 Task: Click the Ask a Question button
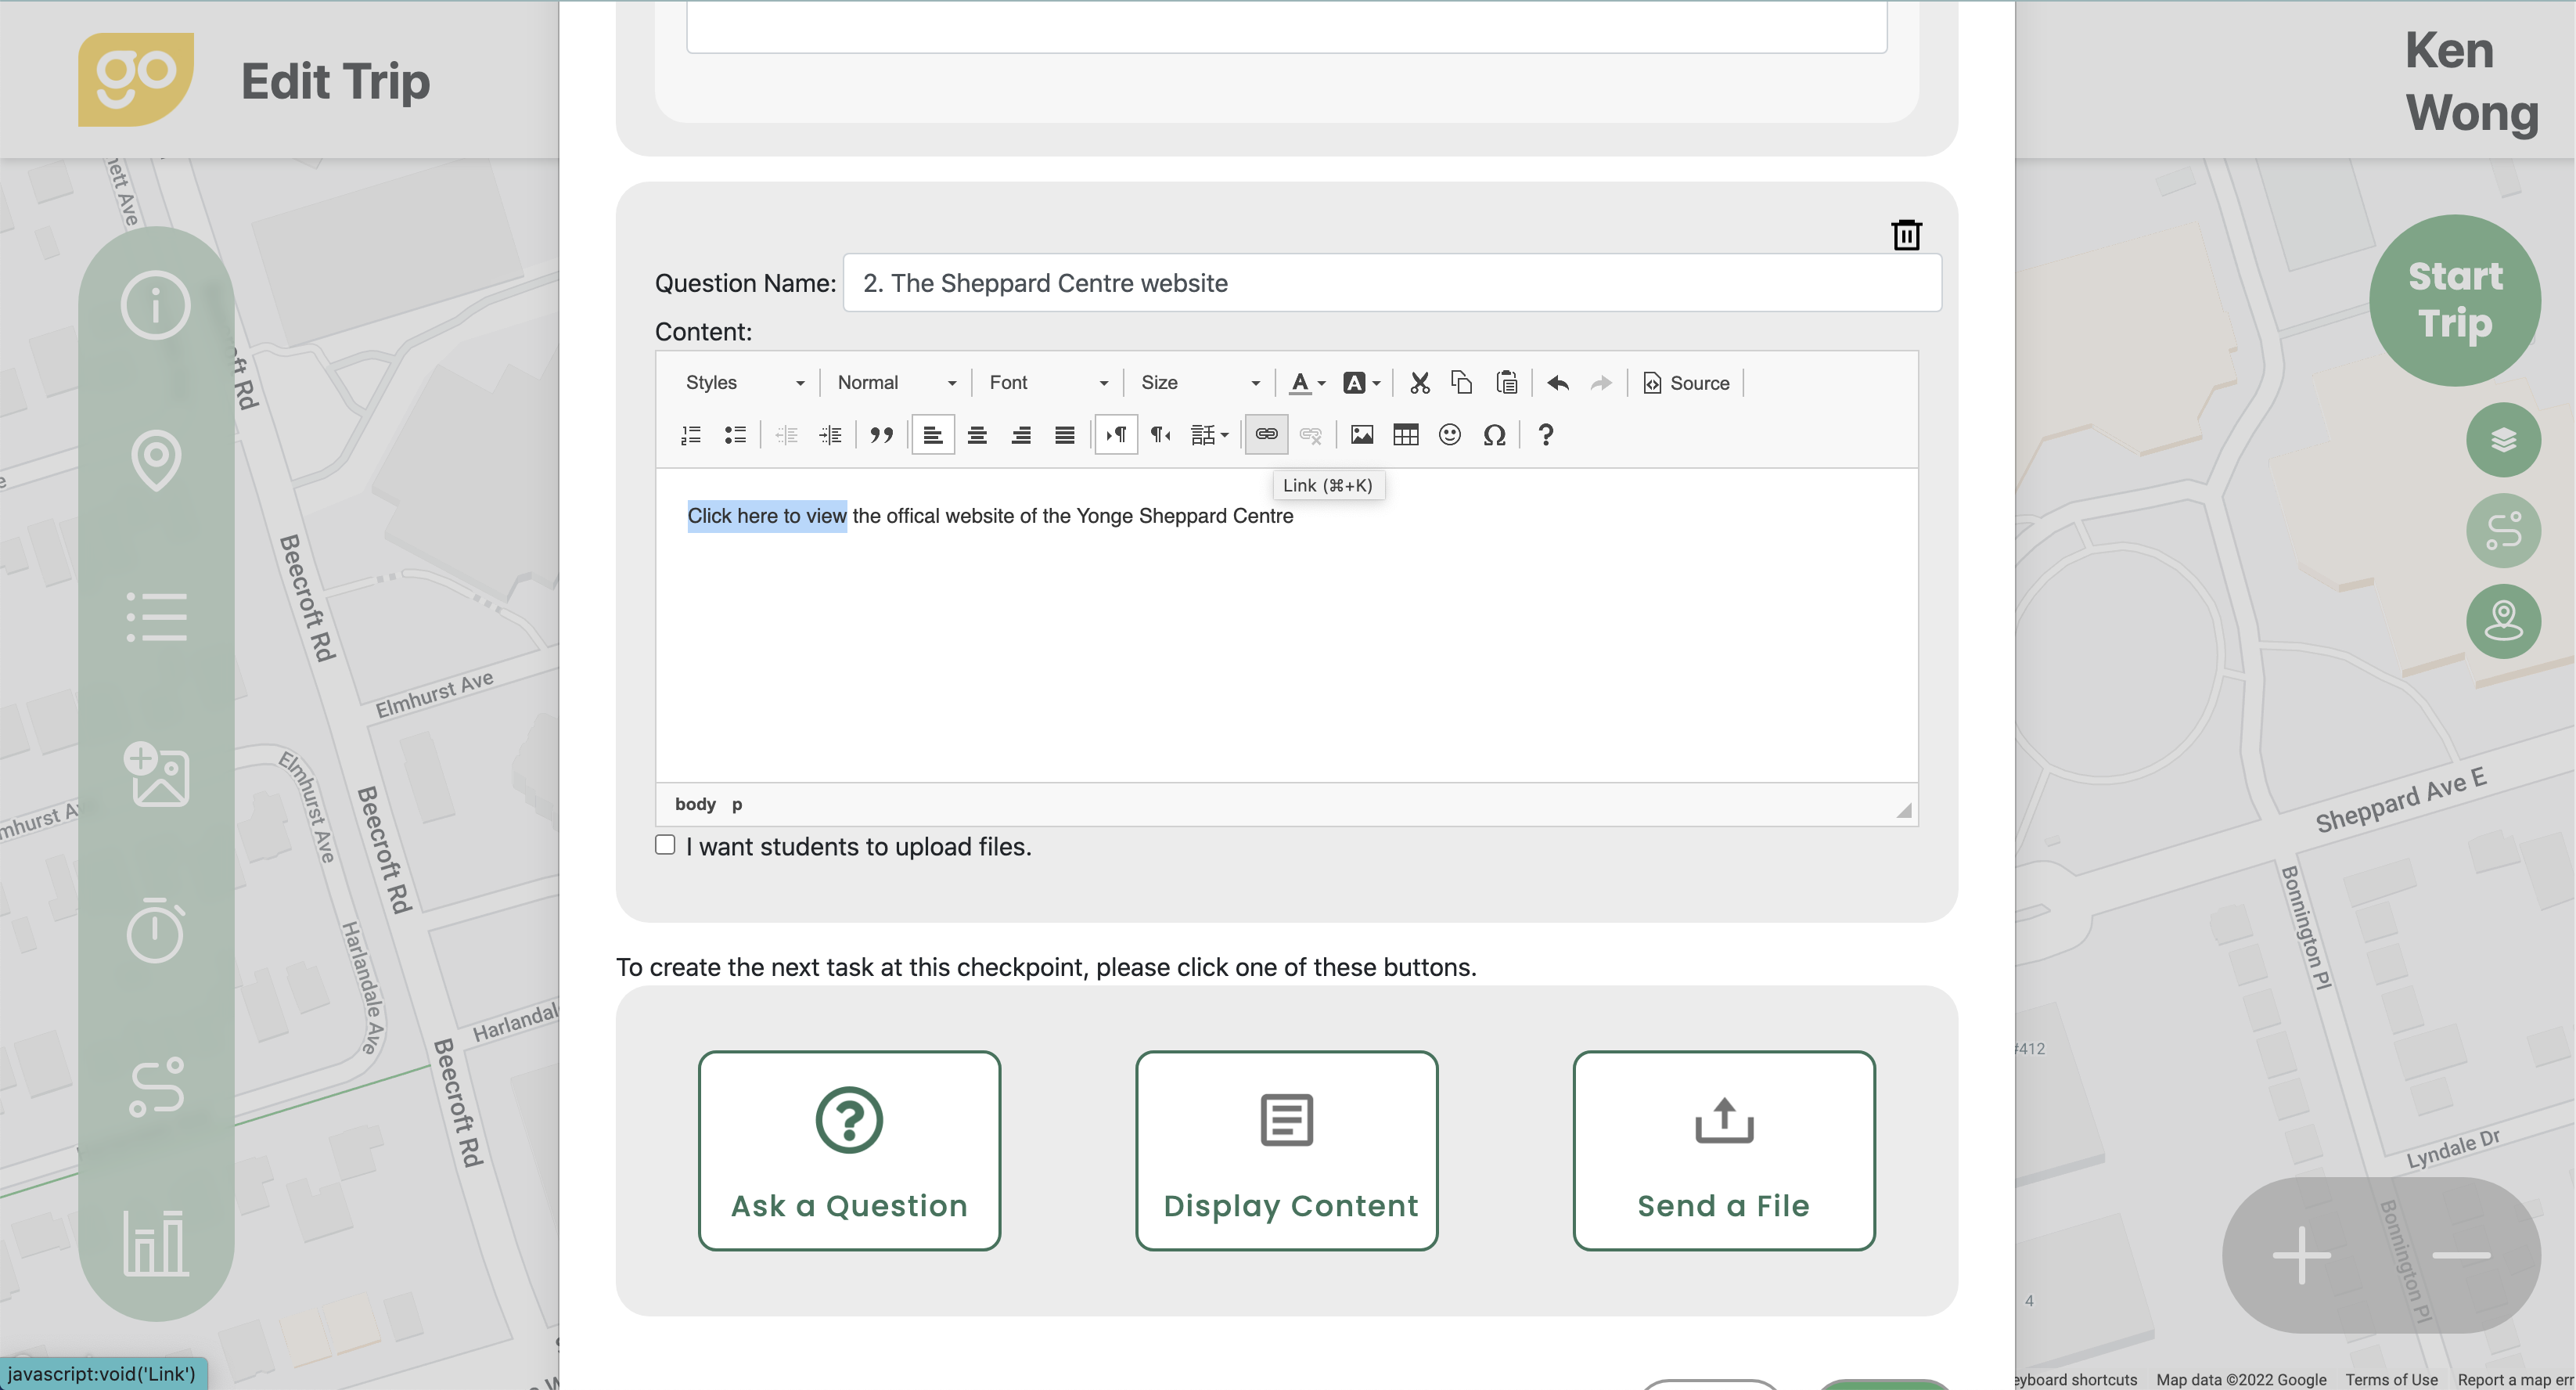coord(849,1150)
